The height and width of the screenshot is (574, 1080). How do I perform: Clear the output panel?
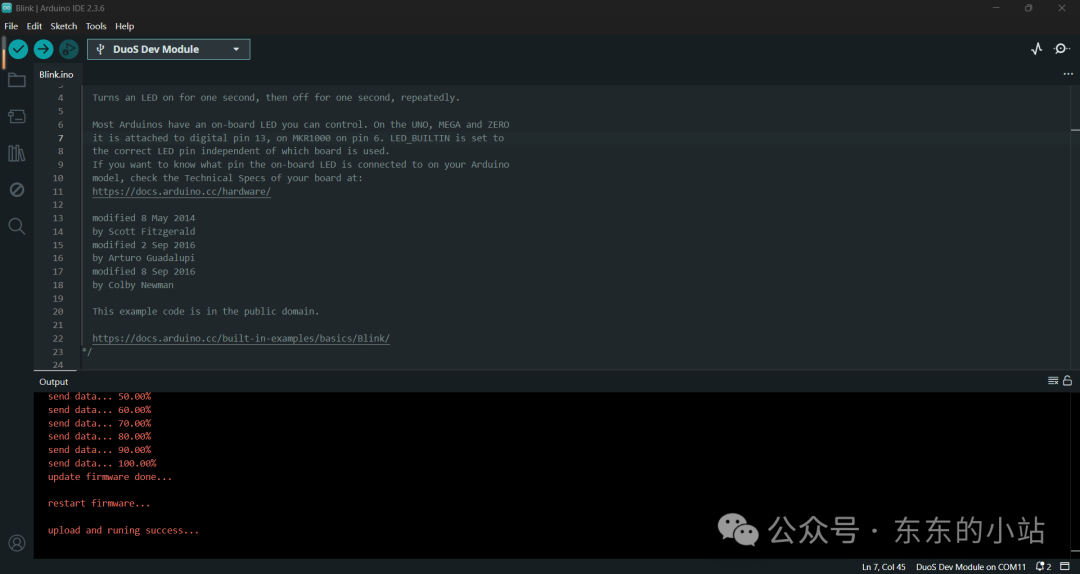click(1052, 380)
